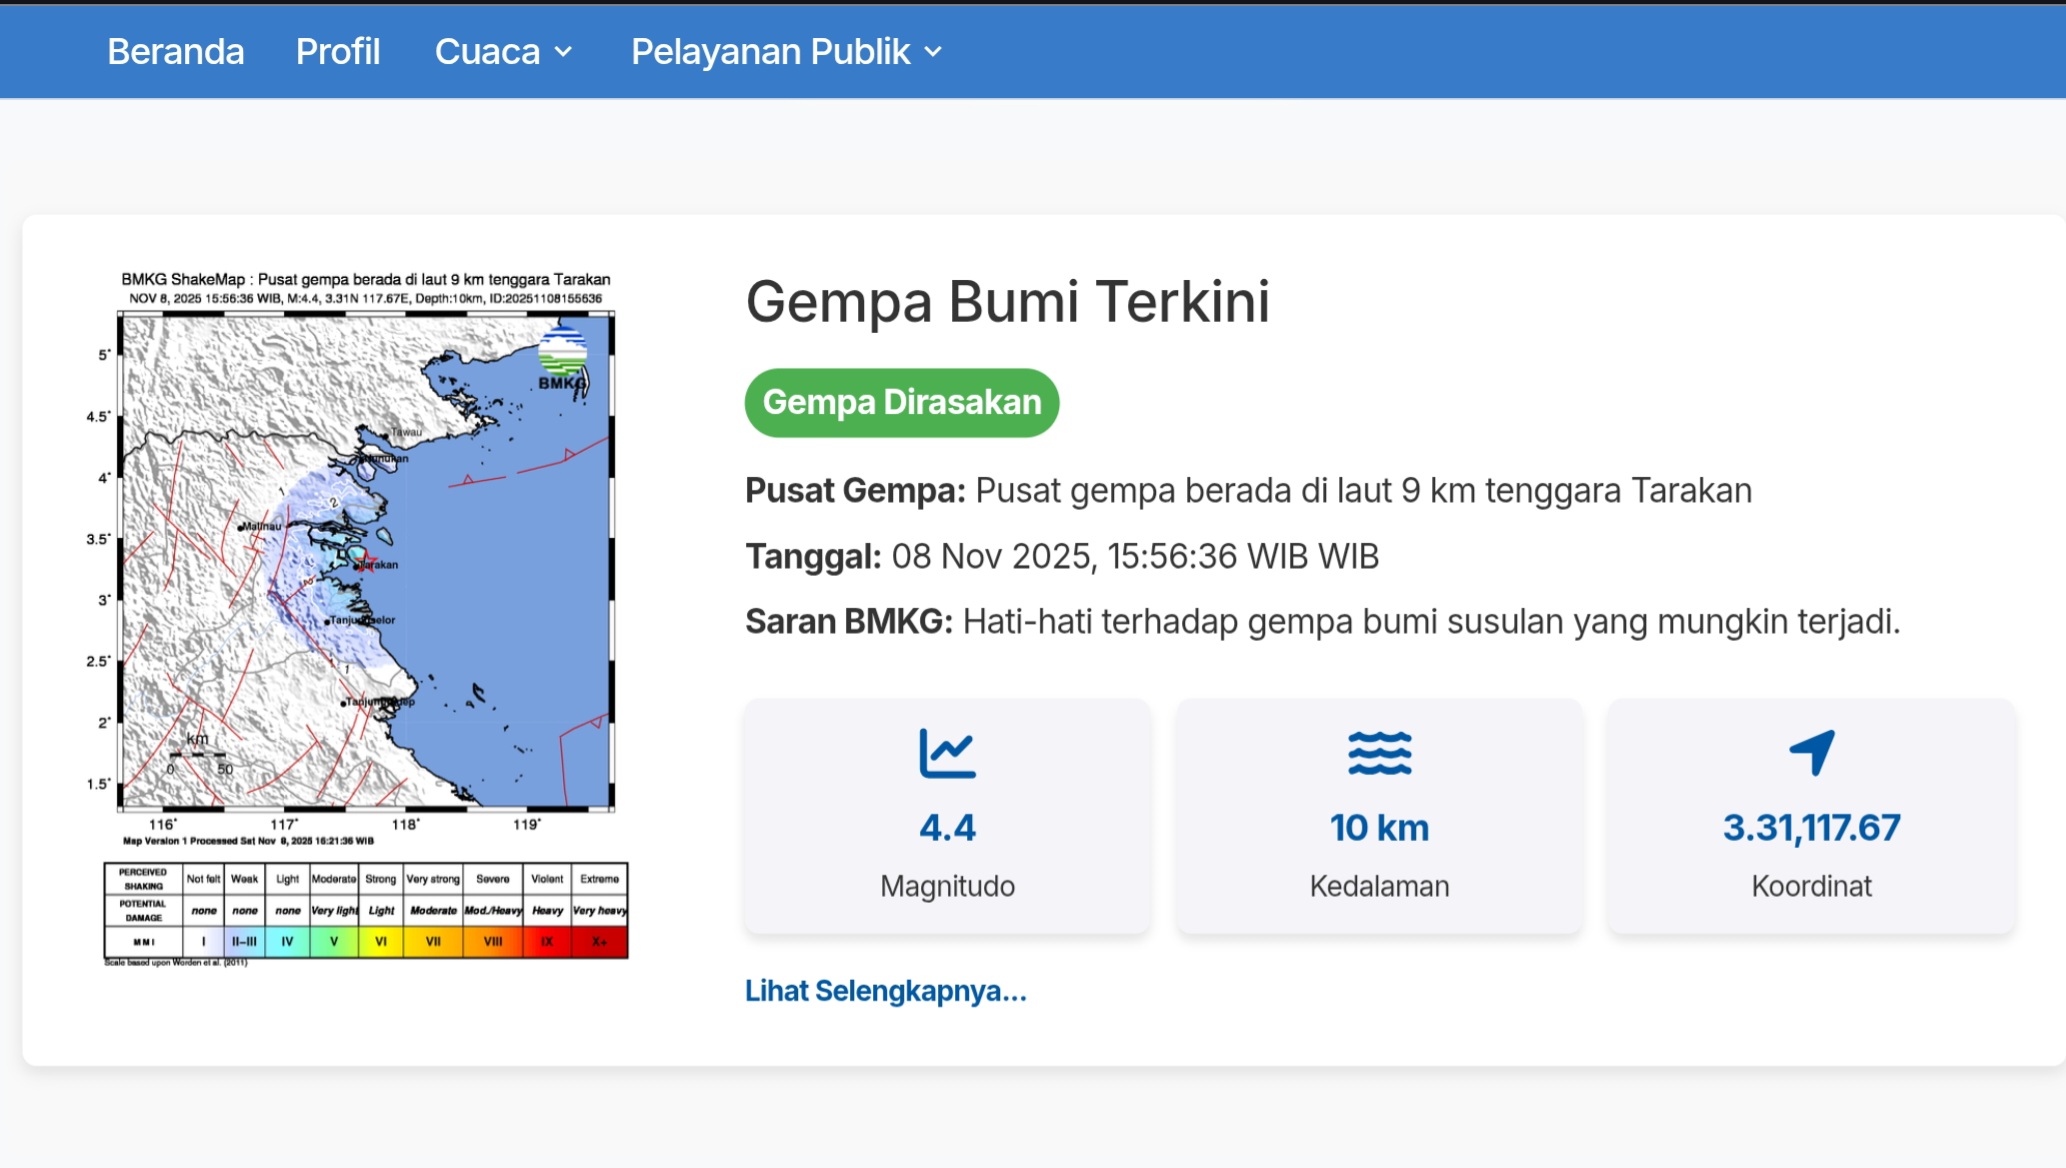
Task: Select the Beranda menu item
Action: (x=175, y=50)
